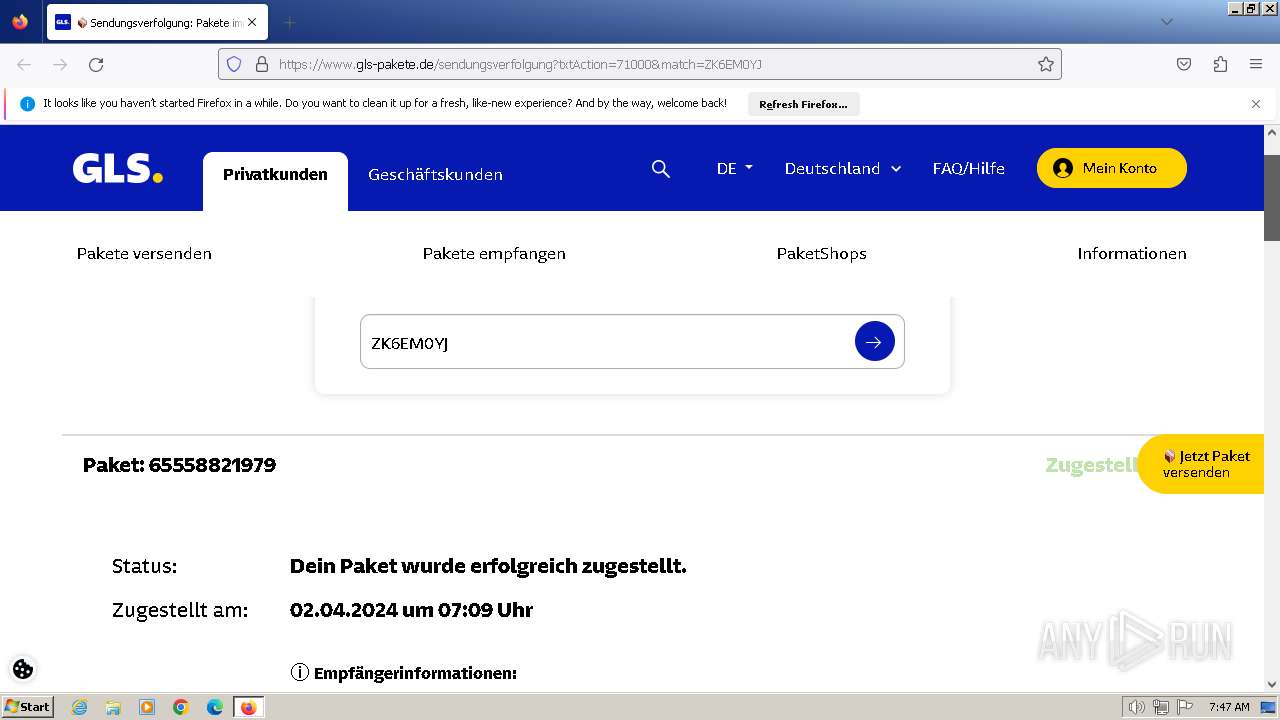Click the volume speaker tray icon
The height and width of the screenshot is (720, 1280).
click(x=1137, y=707)
